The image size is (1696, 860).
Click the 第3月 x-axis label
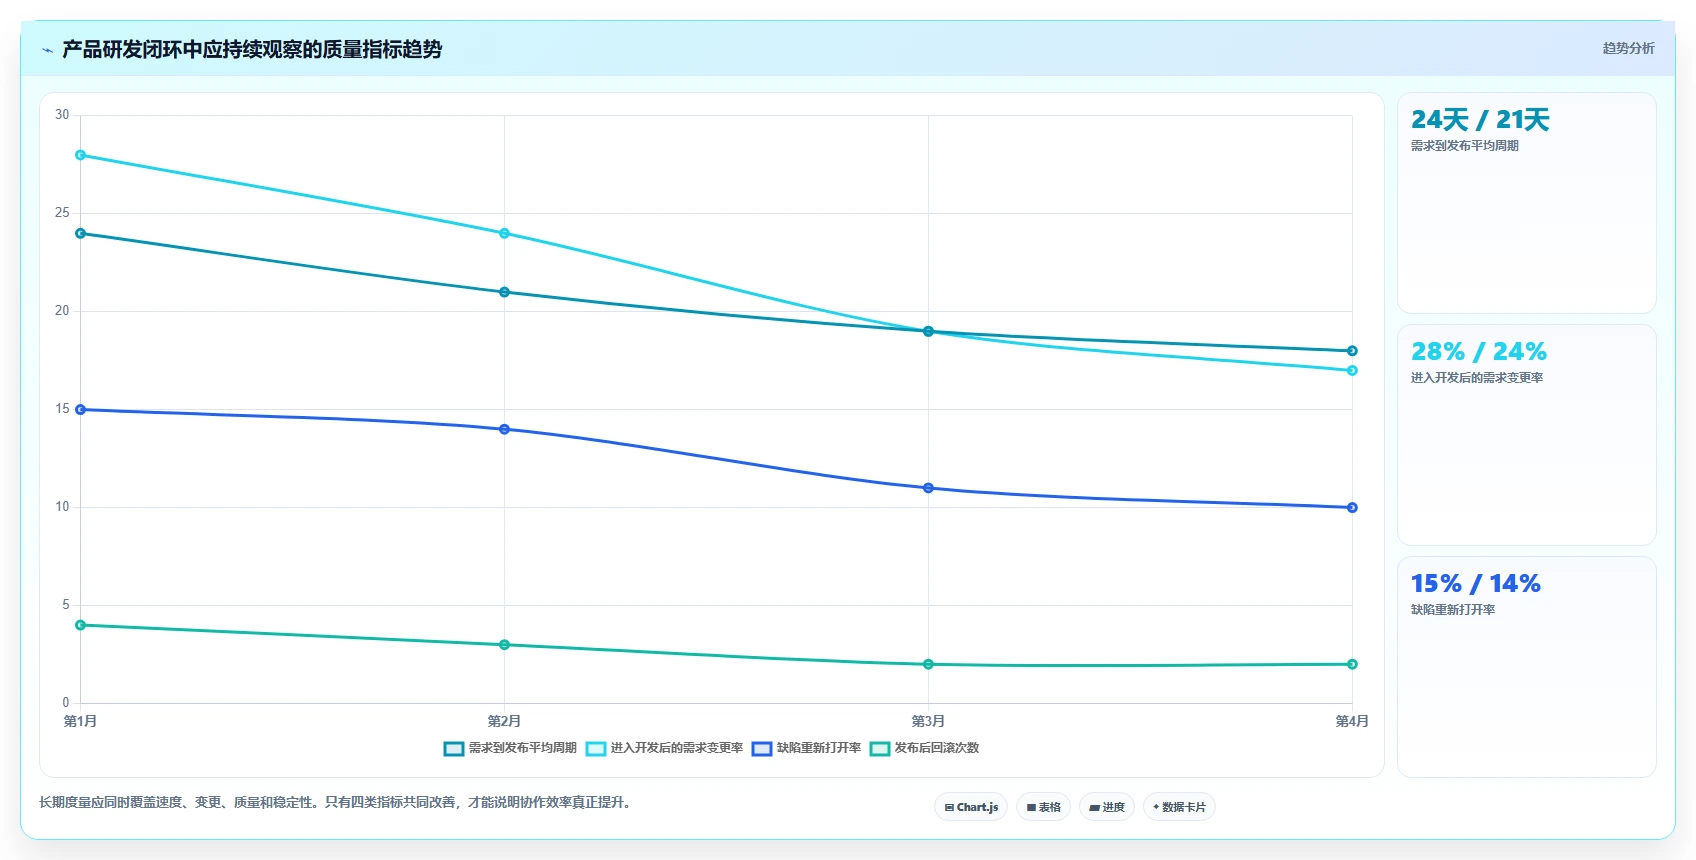[928, 721]
